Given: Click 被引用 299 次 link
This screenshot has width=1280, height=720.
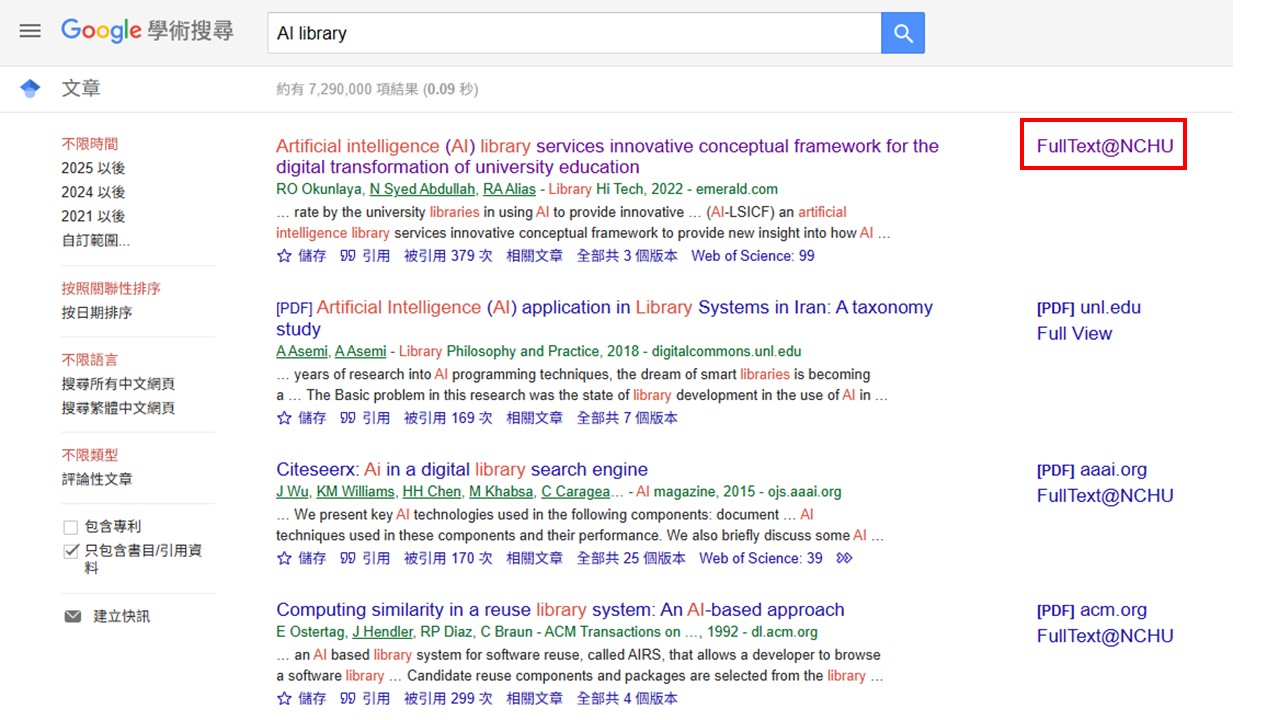Looking at the screenshot, I should [x=448, y=698].
